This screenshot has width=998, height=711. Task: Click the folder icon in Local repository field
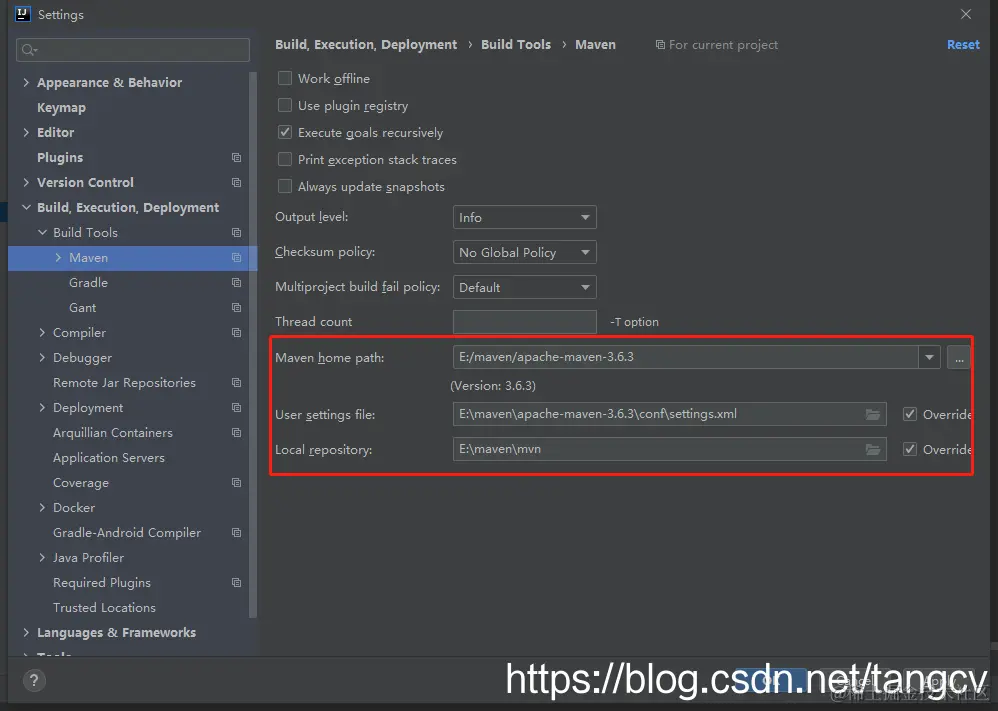point(873,449)
